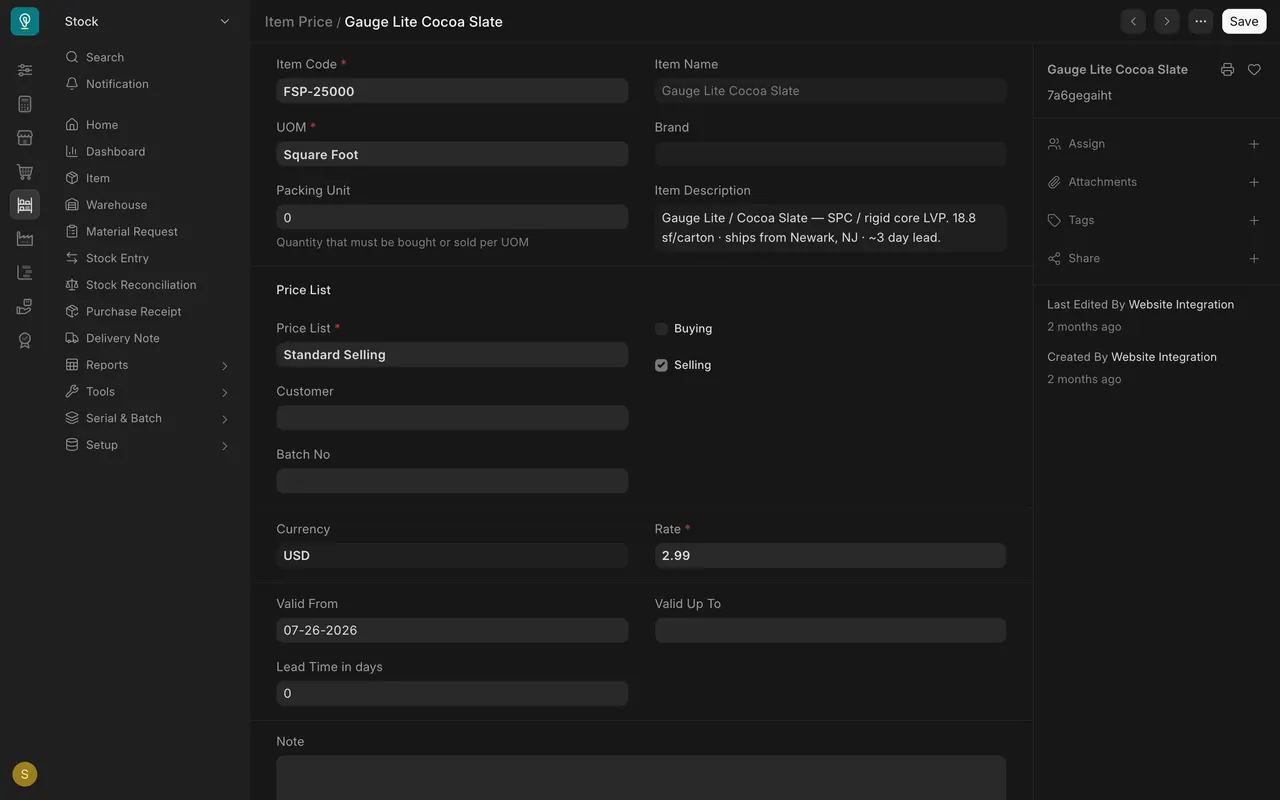Open the calculator icon module in the rail
The image size is (1280, 800).
click(x=25, y=104)
